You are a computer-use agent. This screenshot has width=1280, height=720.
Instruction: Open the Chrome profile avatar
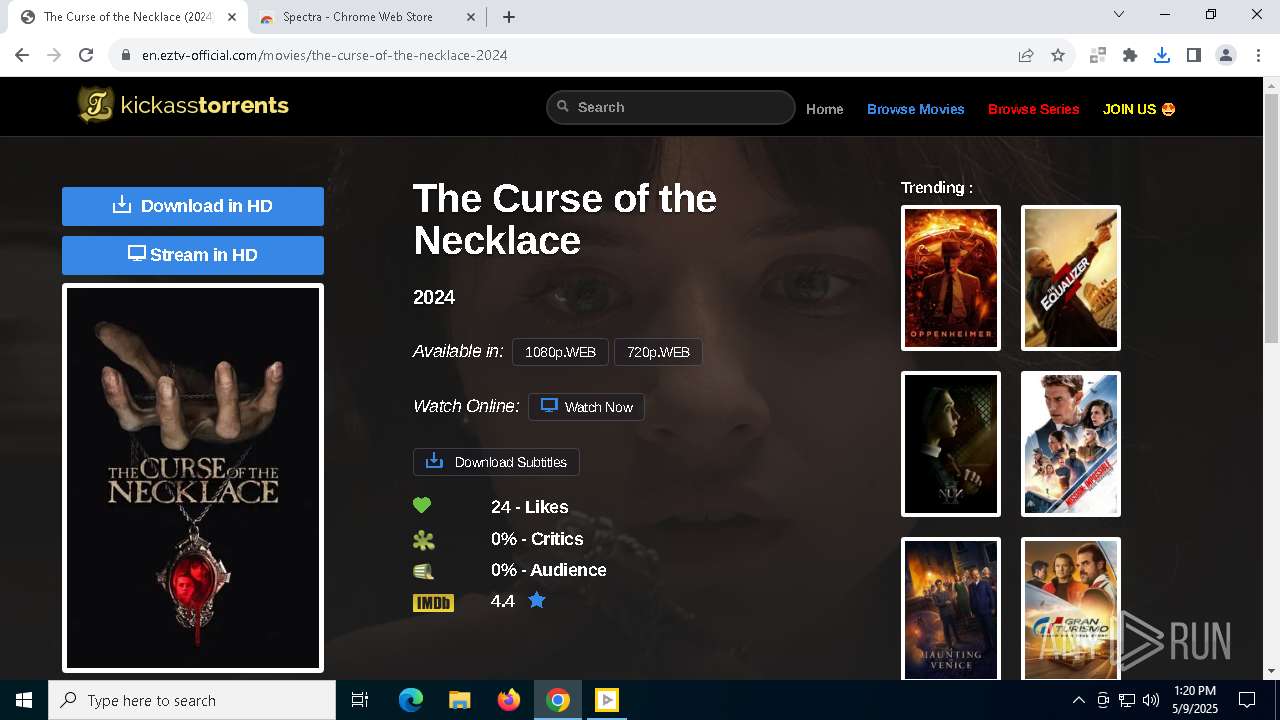[1226, 55]
